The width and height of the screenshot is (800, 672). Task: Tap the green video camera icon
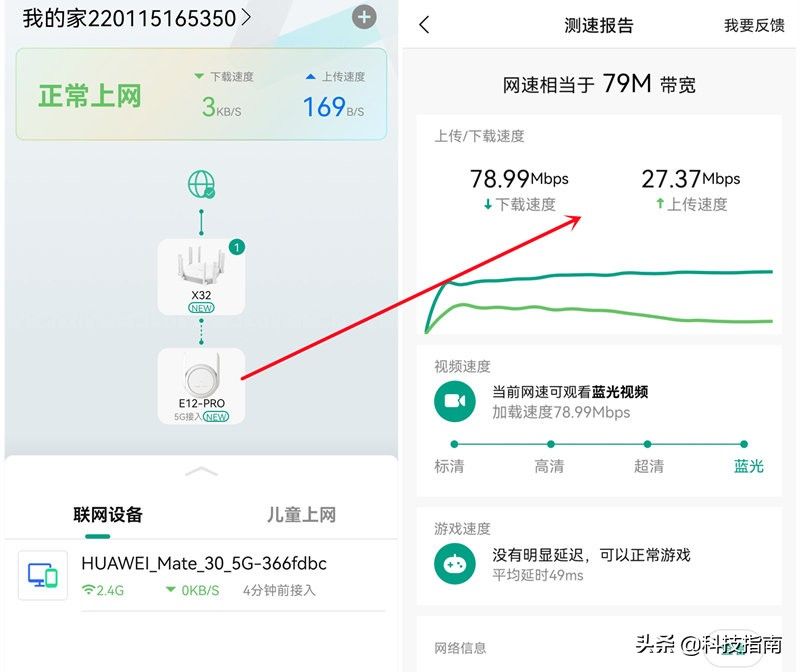click(x=455, y=402)
